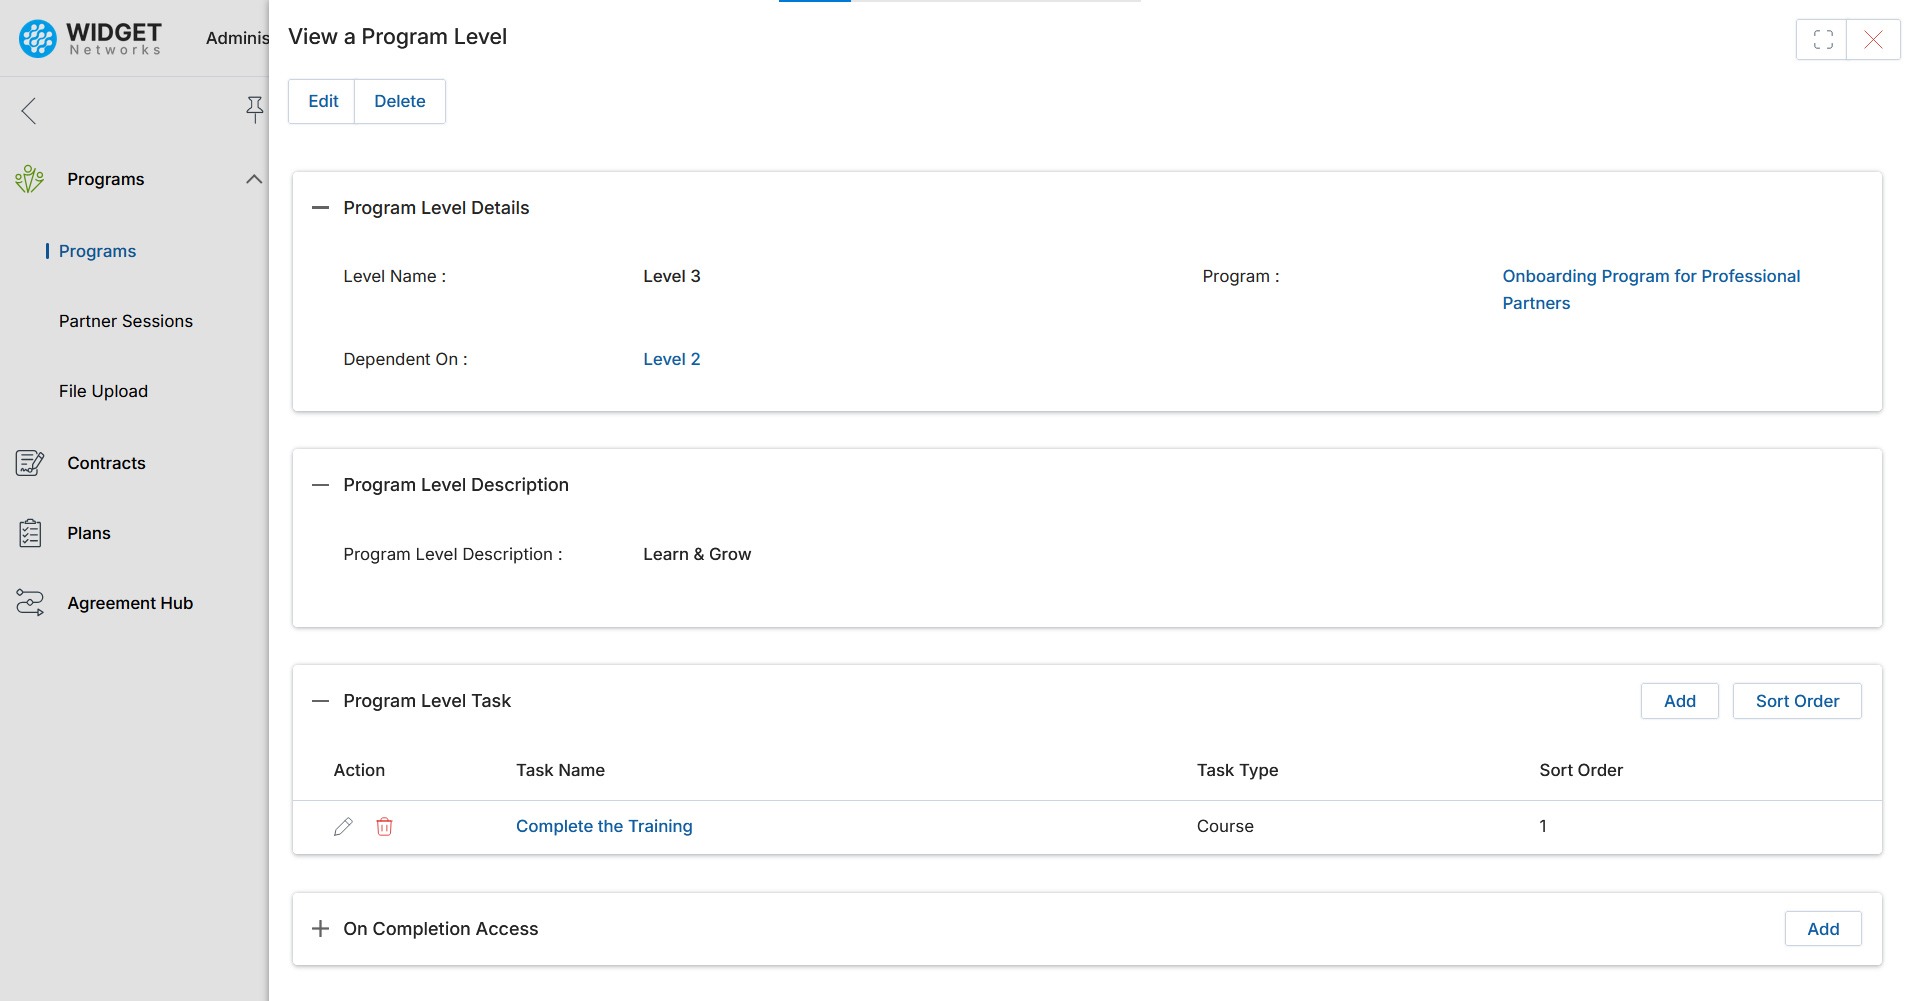
Task: Click the red trash icon in task row
Action: (x=384, y=826)
